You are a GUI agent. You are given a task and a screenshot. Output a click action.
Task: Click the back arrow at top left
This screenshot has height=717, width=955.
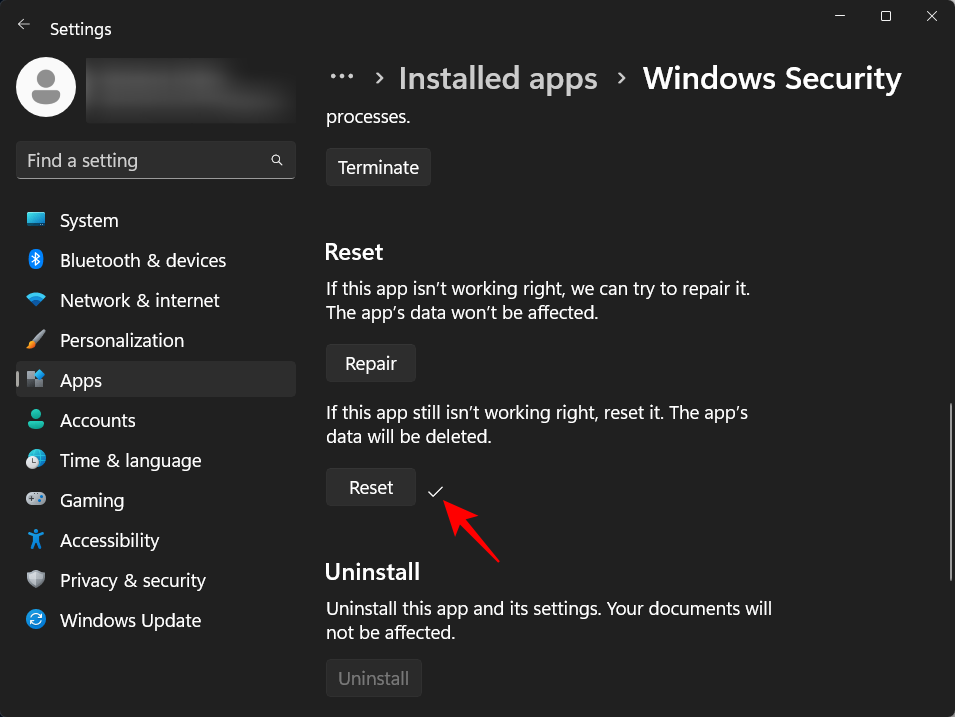click(23, 24)
